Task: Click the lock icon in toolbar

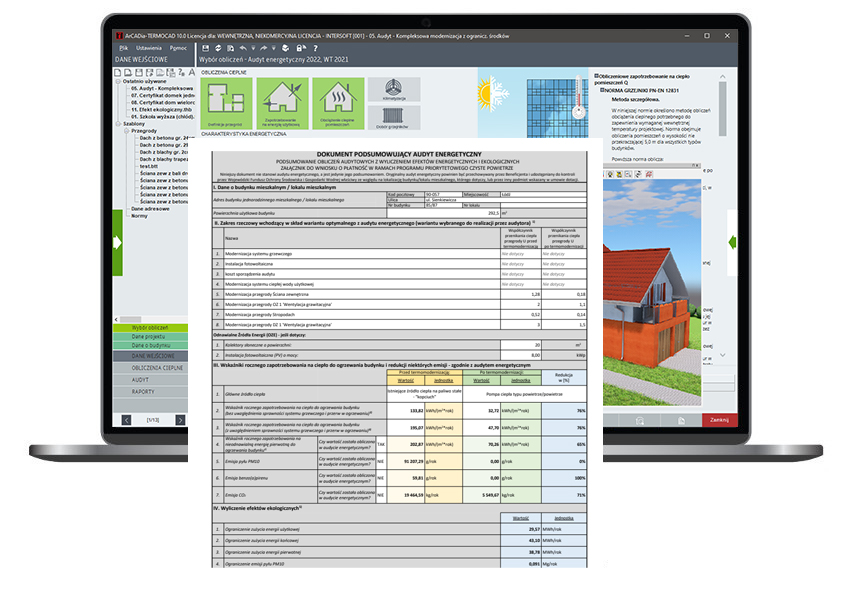Action: 300,48
